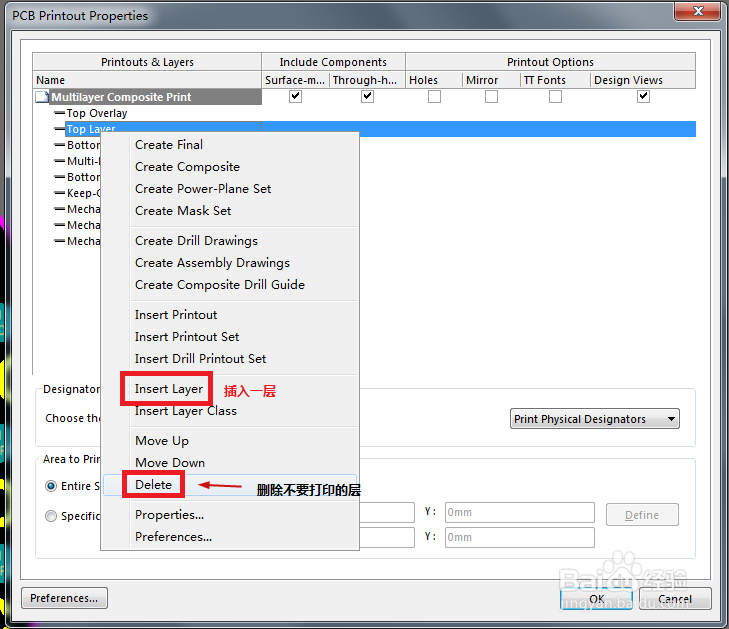This screenshot has height=629, width=729.
Task: Click the Multilayer Composite Print page icon
Action: (x=42, y=97)
